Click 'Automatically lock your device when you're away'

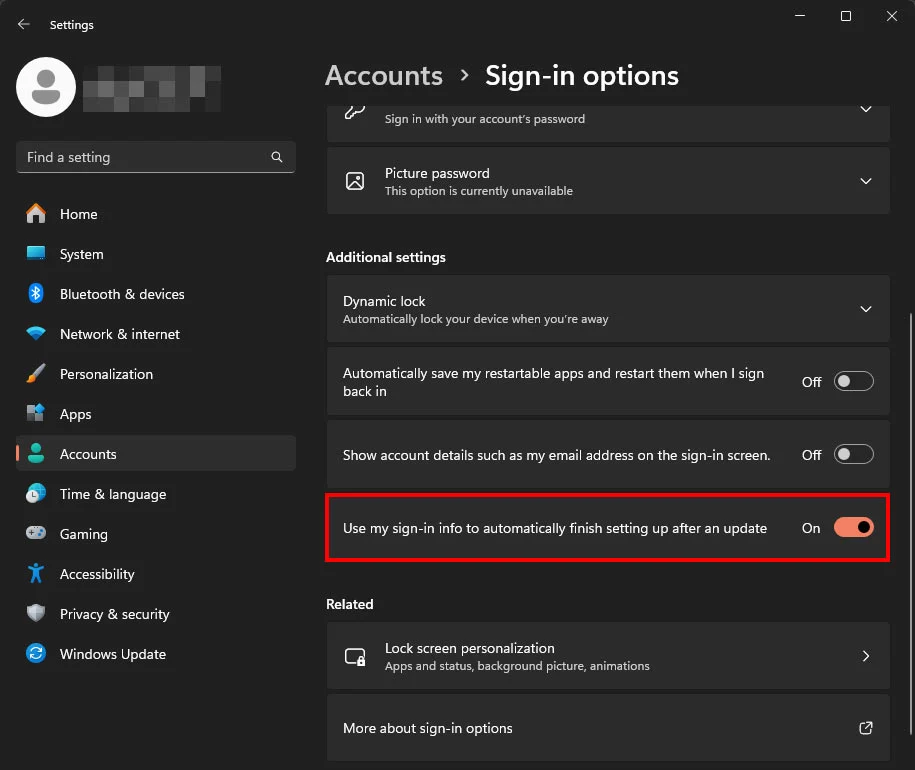pos(476,319)
